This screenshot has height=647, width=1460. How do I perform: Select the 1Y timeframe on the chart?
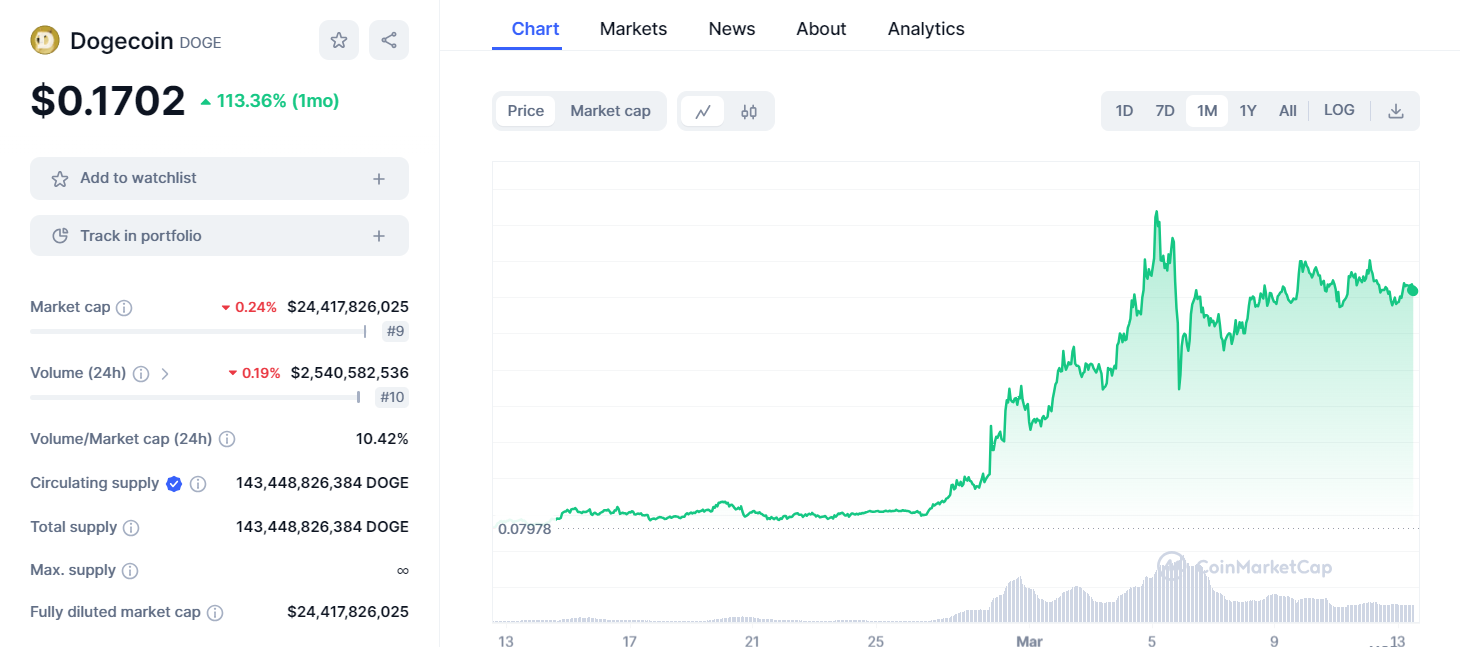(x=1247, y=110)
